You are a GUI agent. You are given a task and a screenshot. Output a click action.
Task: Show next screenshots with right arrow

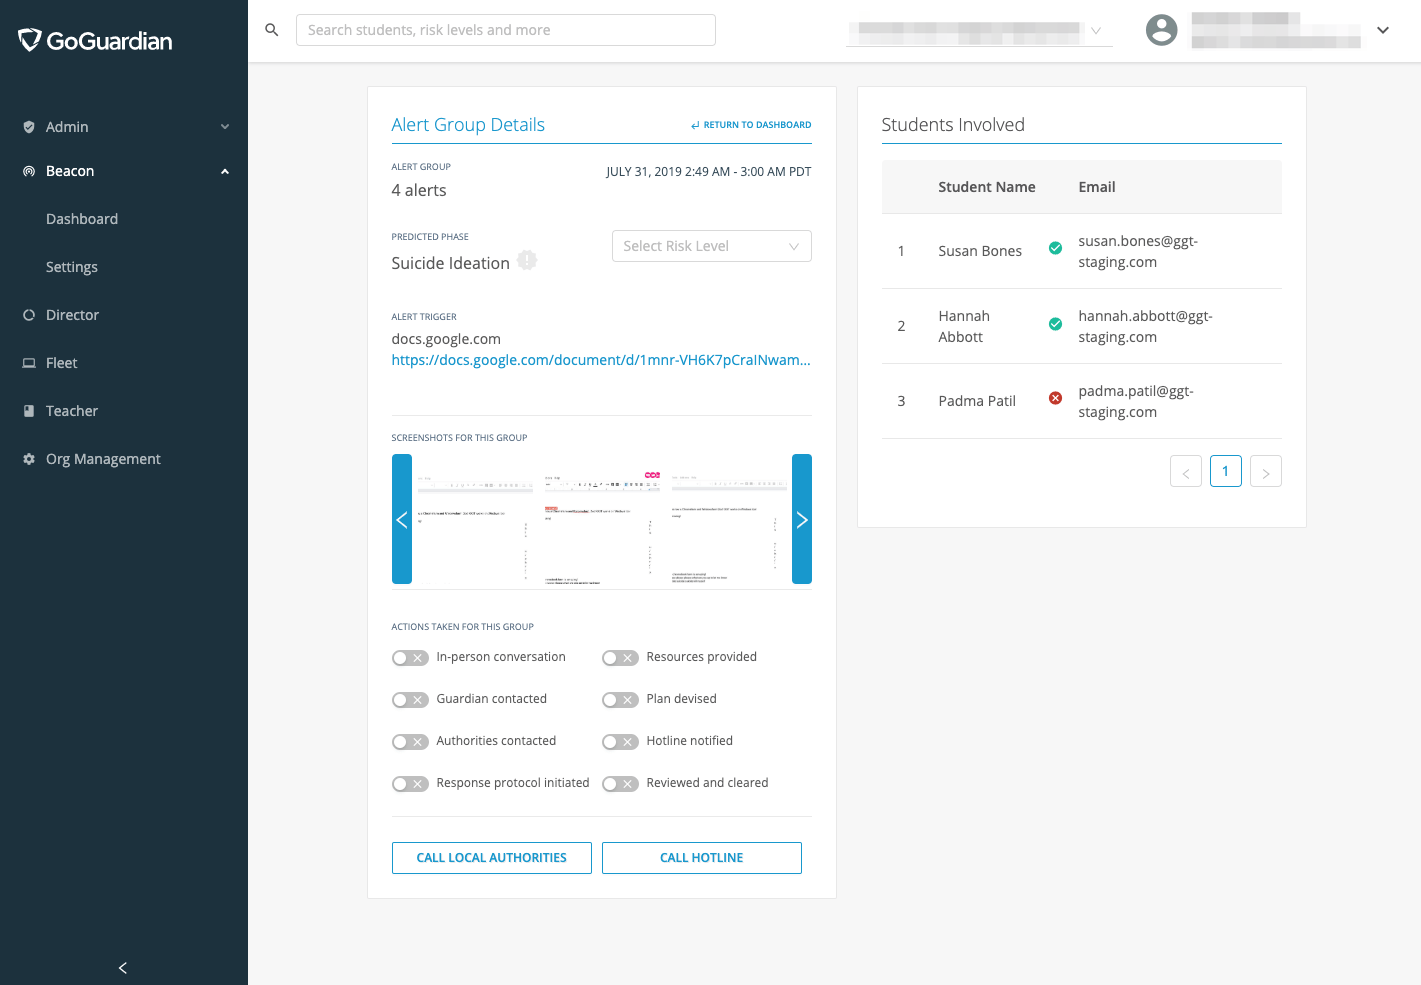(802, 519)
